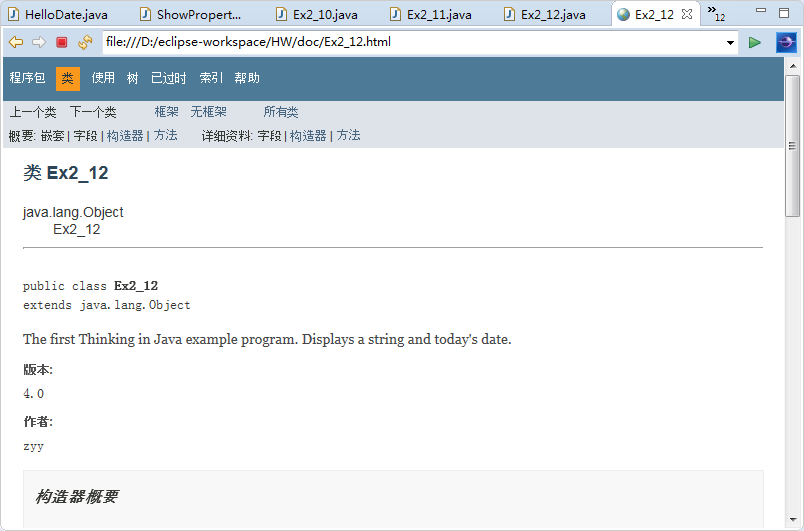Go forward in the internal browser
This screenshot has width=804, height=531.
tap(39, 42)
